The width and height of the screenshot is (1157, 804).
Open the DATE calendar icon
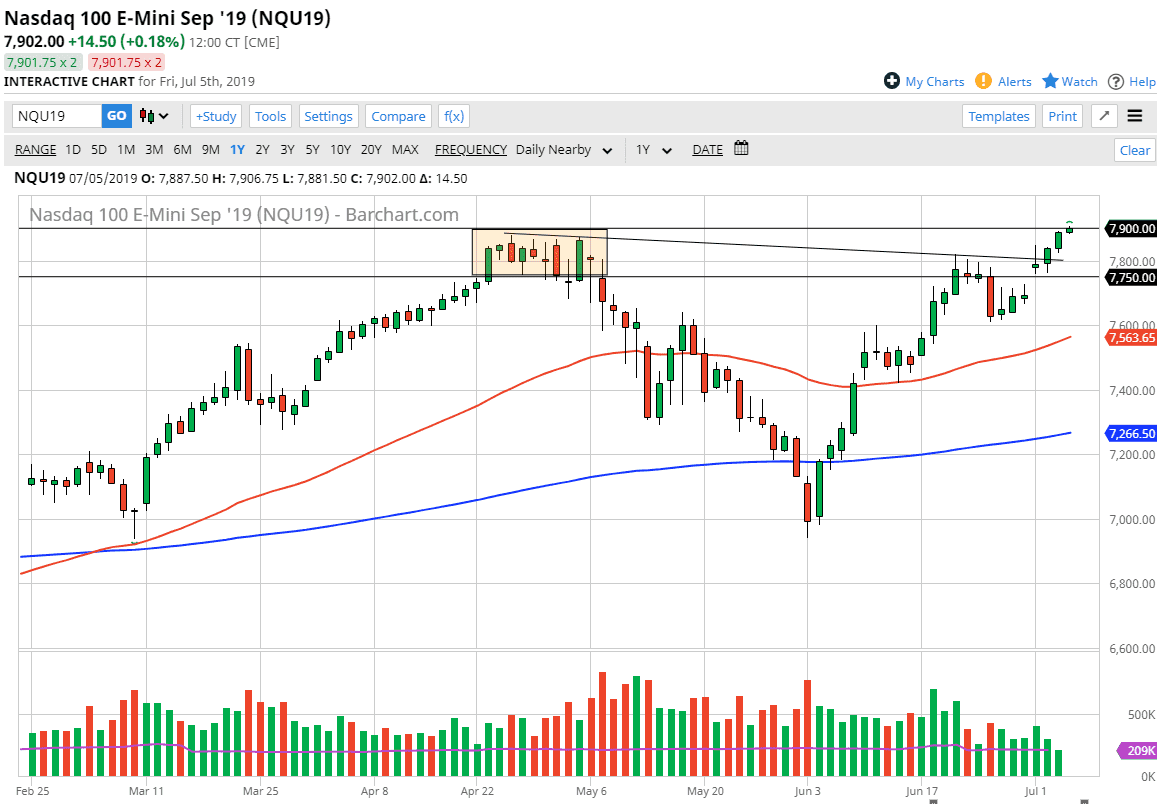pos(740,148)
